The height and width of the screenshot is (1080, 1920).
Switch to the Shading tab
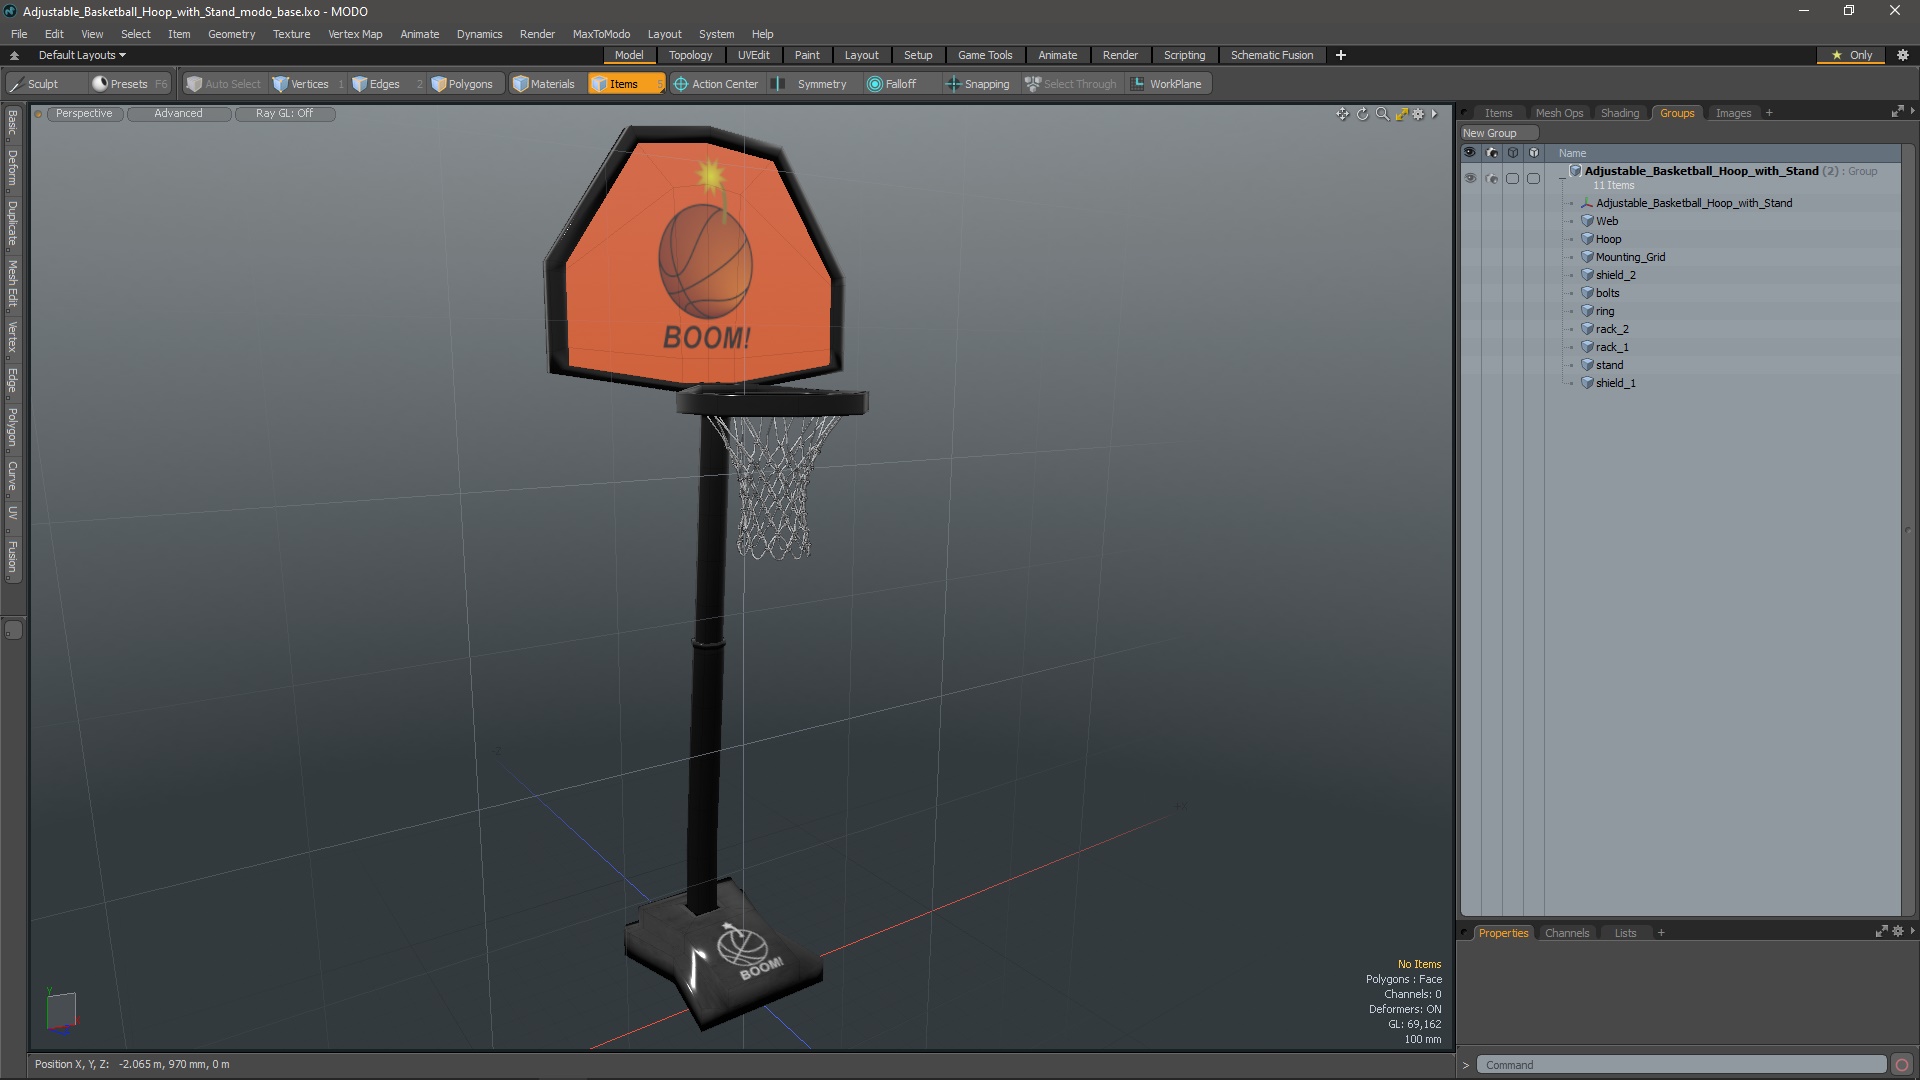[x=1619, y=113]
